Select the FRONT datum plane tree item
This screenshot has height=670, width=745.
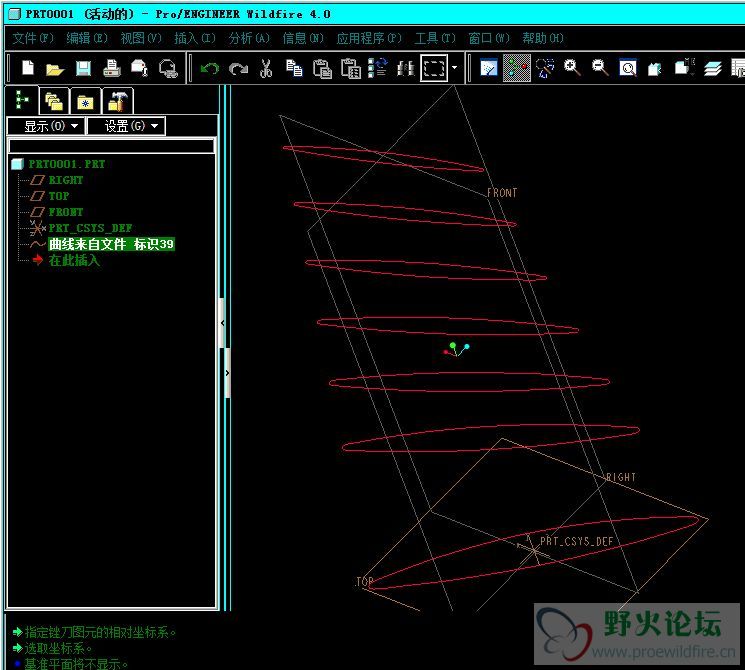(x=66, y=212)
